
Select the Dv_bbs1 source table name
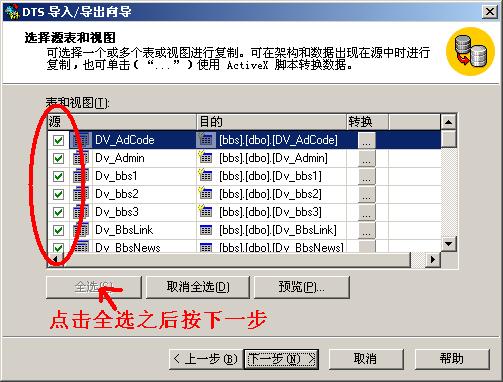[x=116, y=176]
